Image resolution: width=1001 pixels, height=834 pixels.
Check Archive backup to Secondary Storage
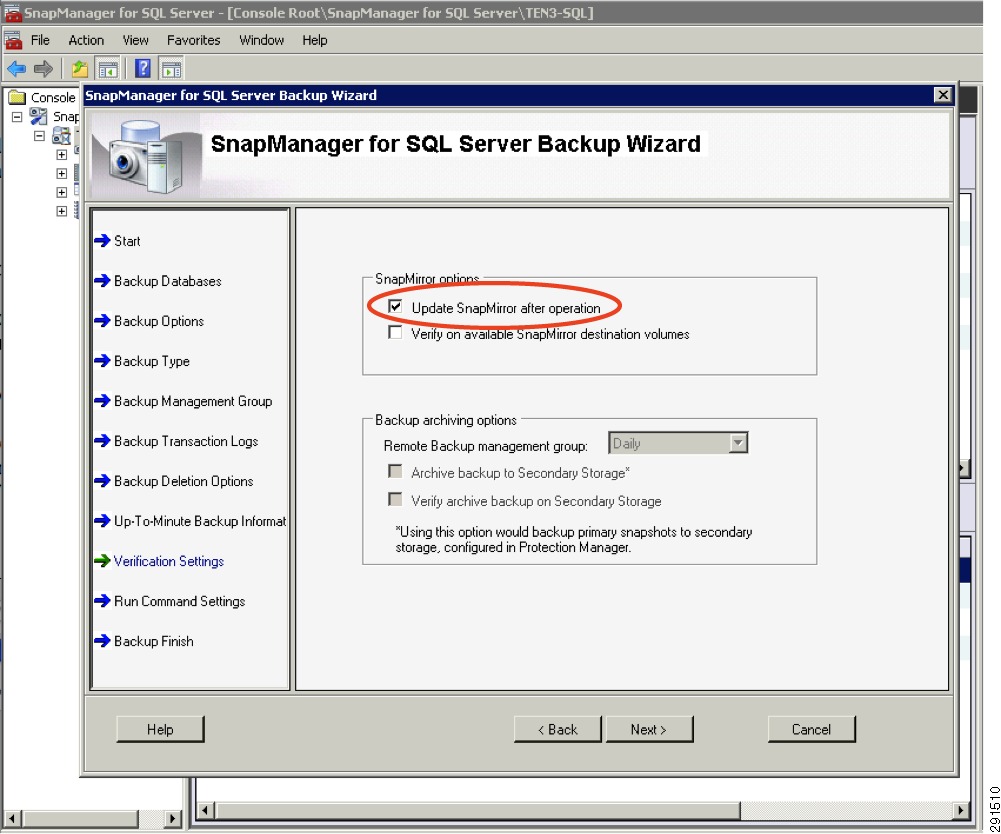(395, 472)
